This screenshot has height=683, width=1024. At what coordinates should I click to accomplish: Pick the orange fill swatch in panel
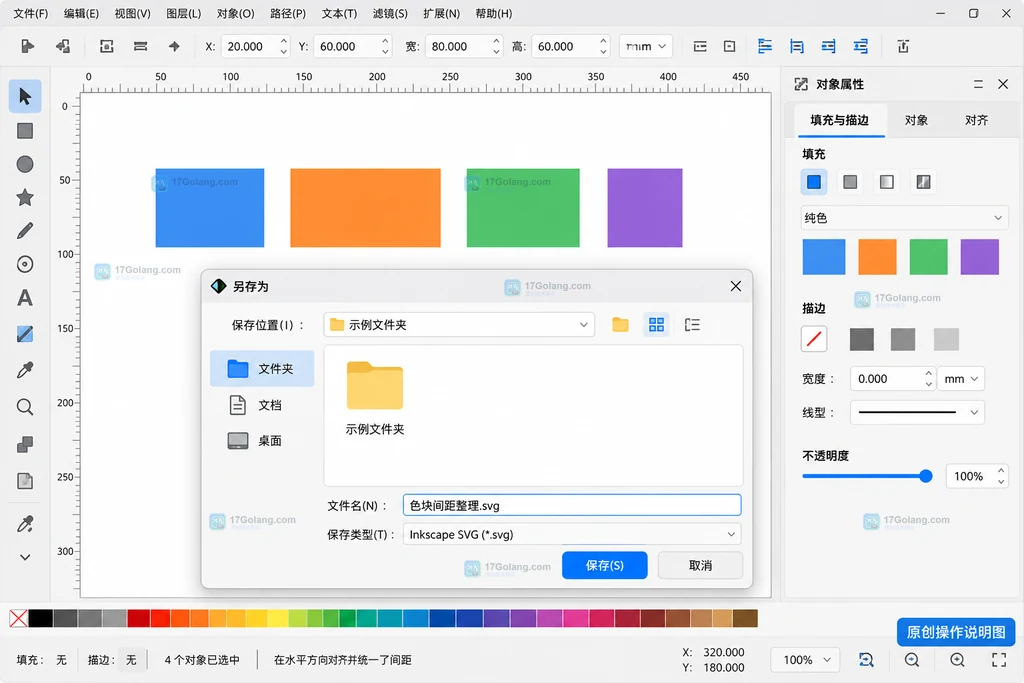pos(877,257)
